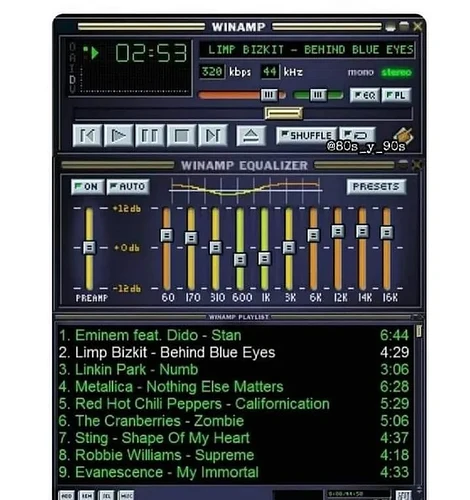Stop playback with the Stop button
This screenshot has height=500, width=470.
pos(181,136)
